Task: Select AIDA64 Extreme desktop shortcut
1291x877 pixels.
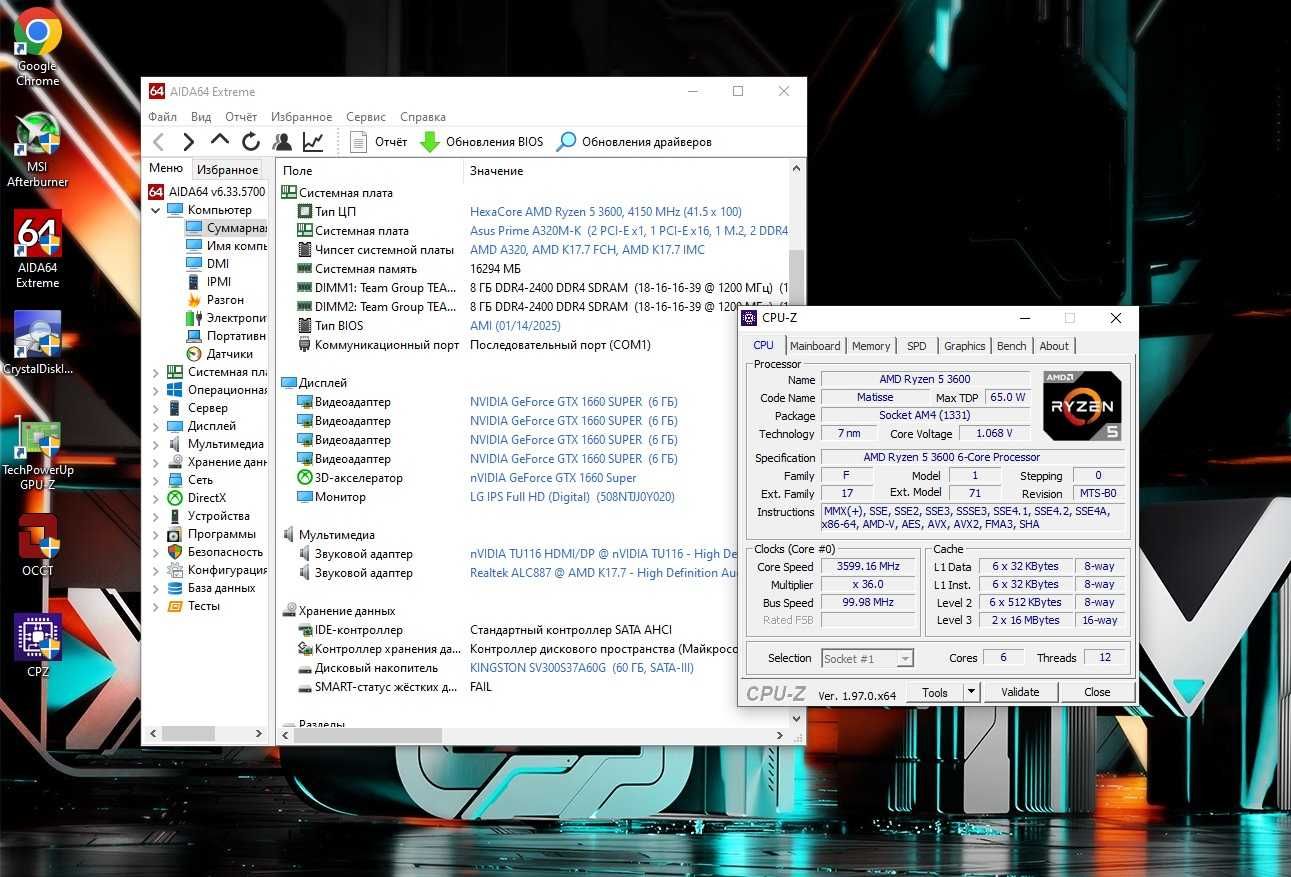Action: point(38,249)
